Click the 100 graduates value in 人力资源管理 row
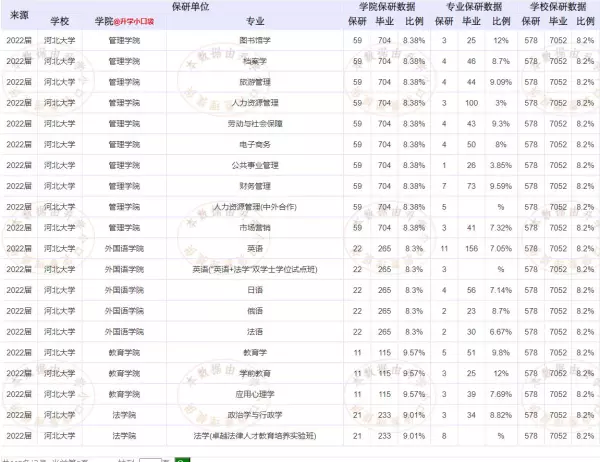This screenshot has width=600, height=462. [471, 103]
